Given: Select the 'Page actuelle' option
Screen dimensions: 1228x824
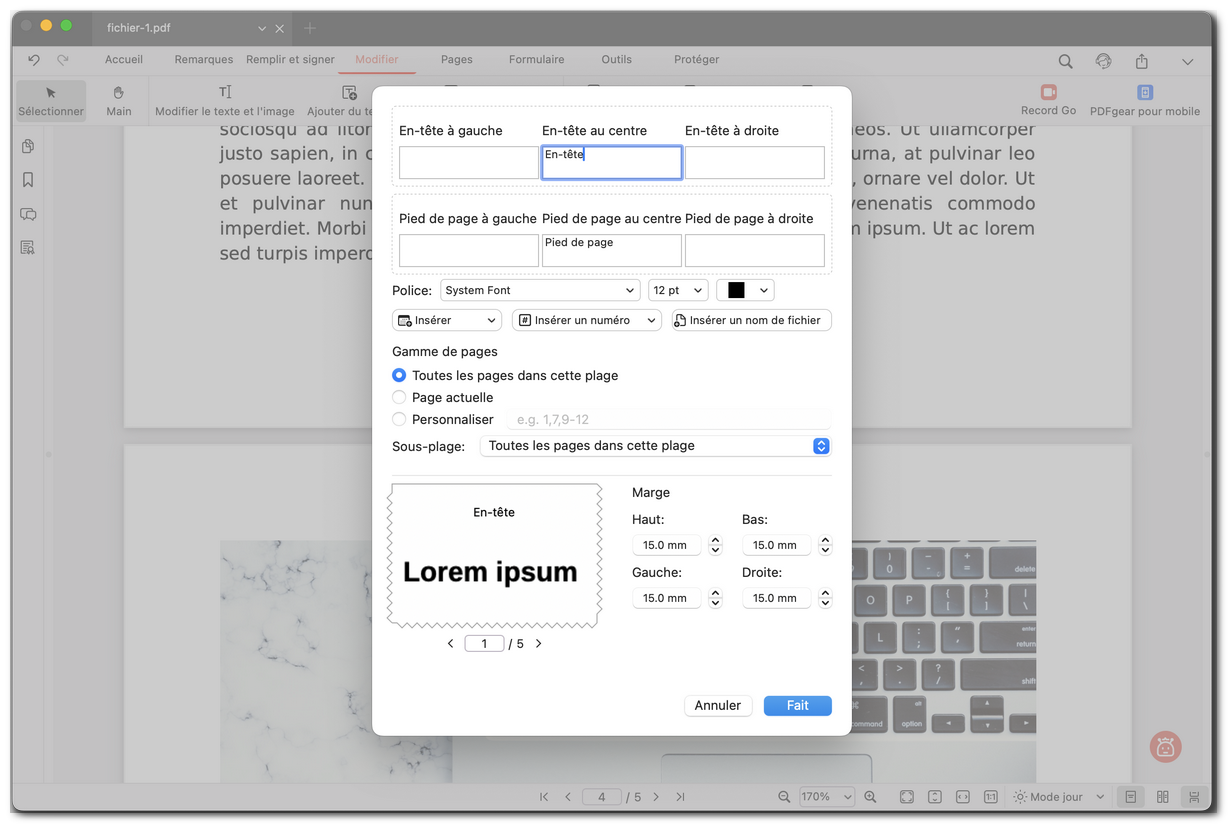Looking at the screenshot, I should coord(400,397).
